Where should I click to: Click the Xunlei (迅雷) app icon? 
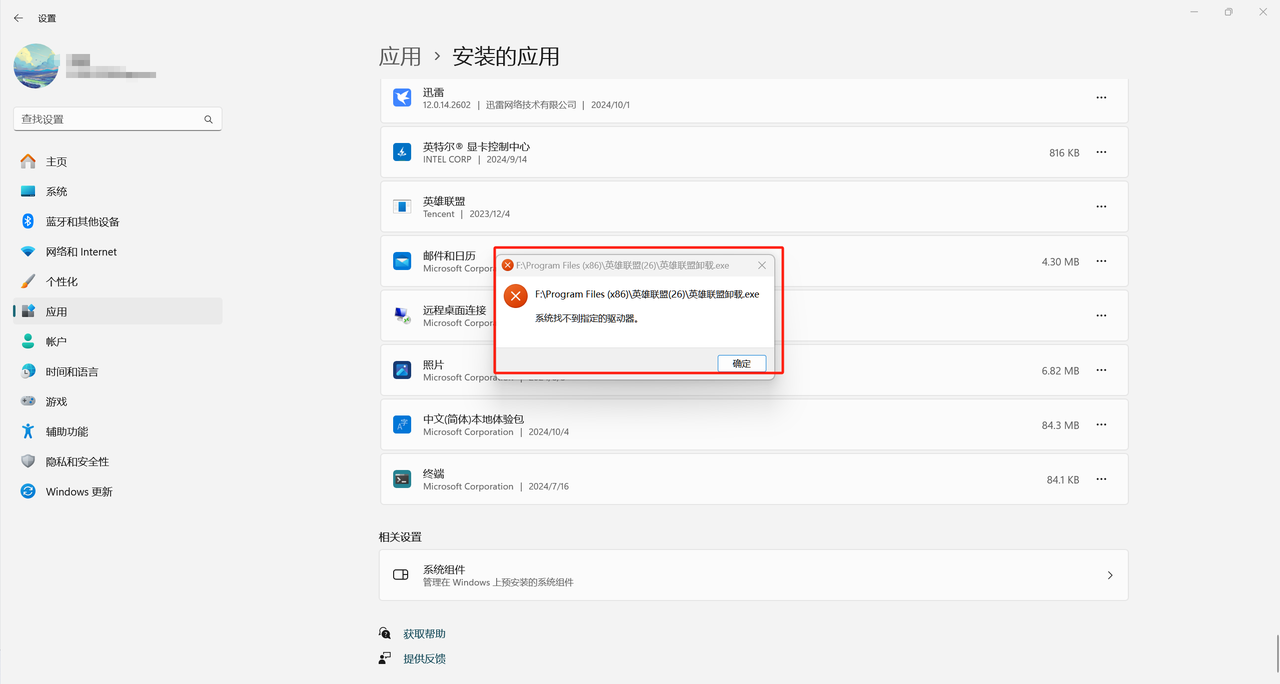point(402,98)
